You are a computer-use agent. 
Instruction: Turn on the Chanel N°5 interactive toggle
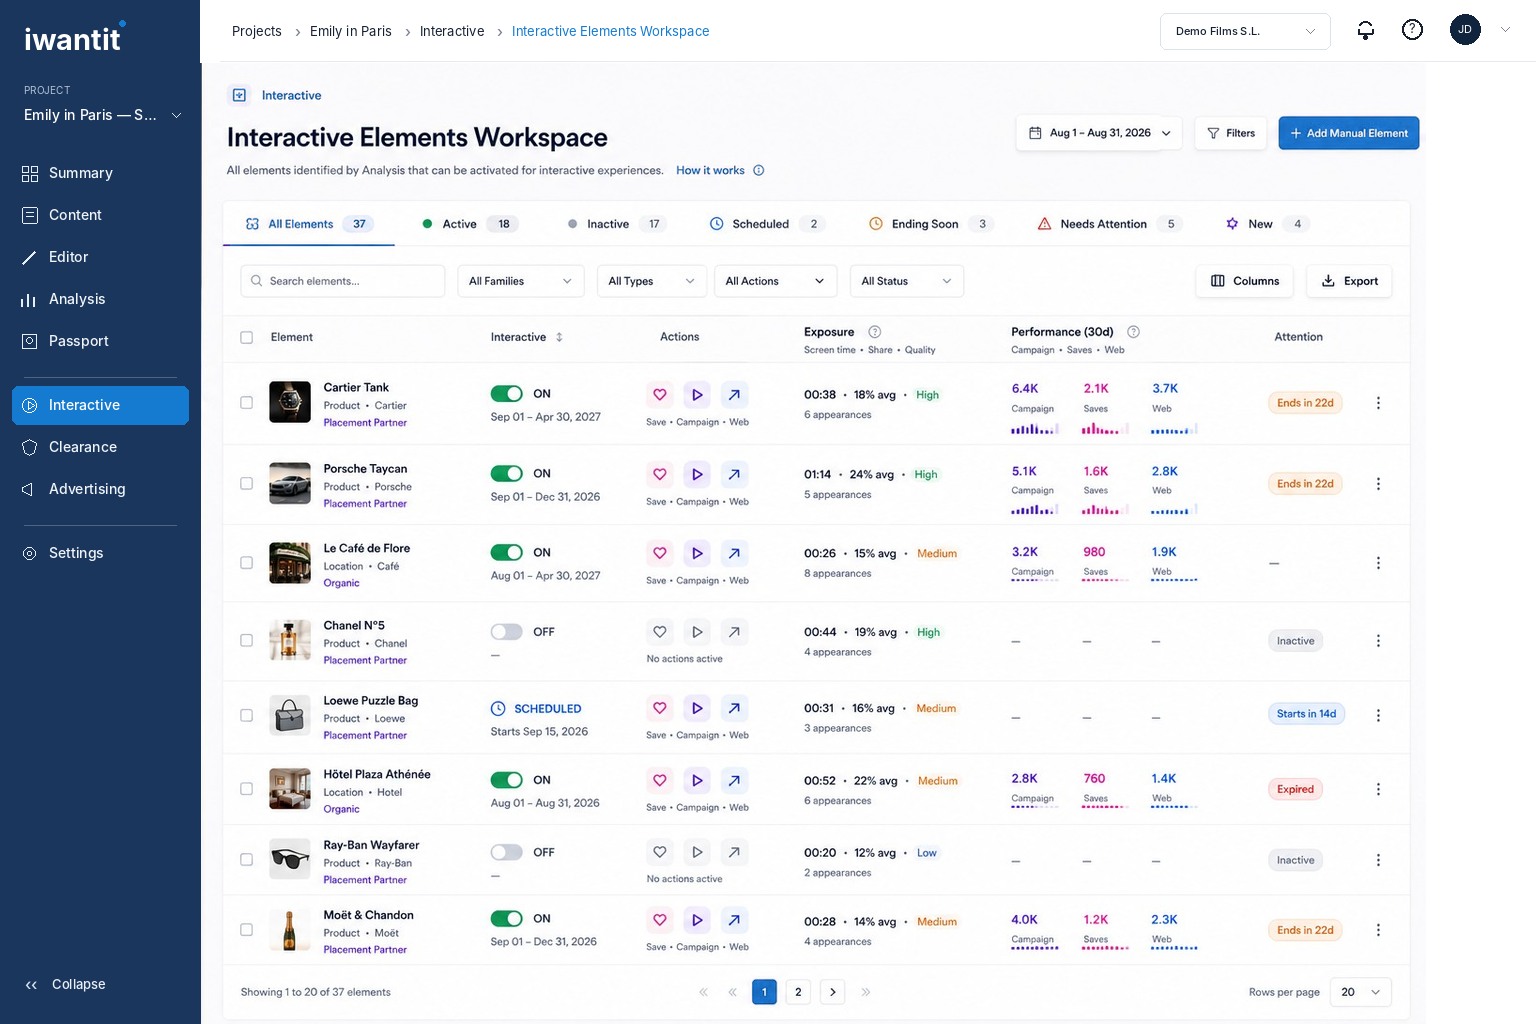[x=507, y=632]
